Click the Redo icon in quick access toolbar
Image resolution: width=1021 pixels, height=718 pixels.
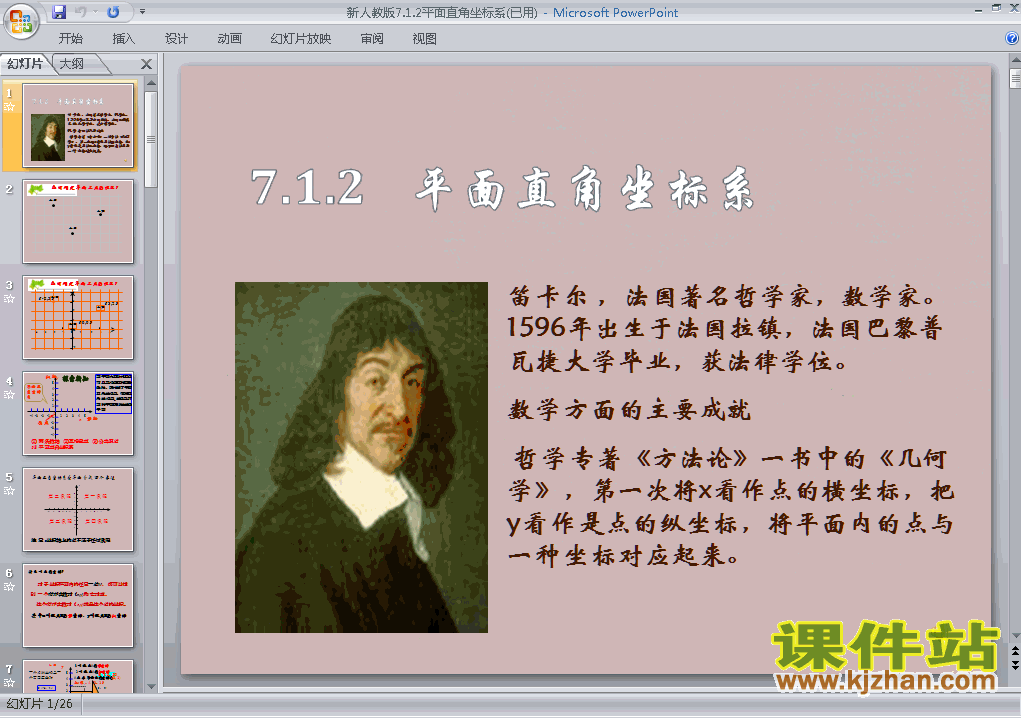[113, 12]
